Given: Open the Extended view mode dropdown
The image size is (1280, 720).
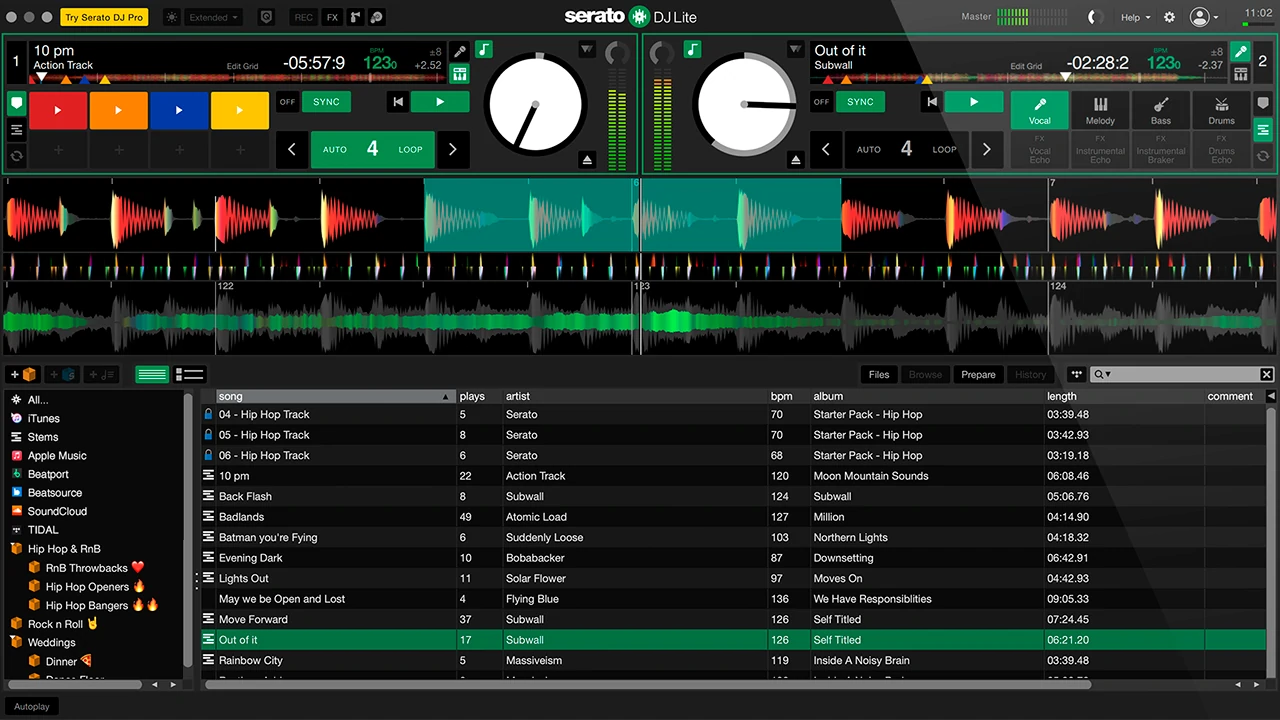Looking at the screenshot, I should (213, 17).
